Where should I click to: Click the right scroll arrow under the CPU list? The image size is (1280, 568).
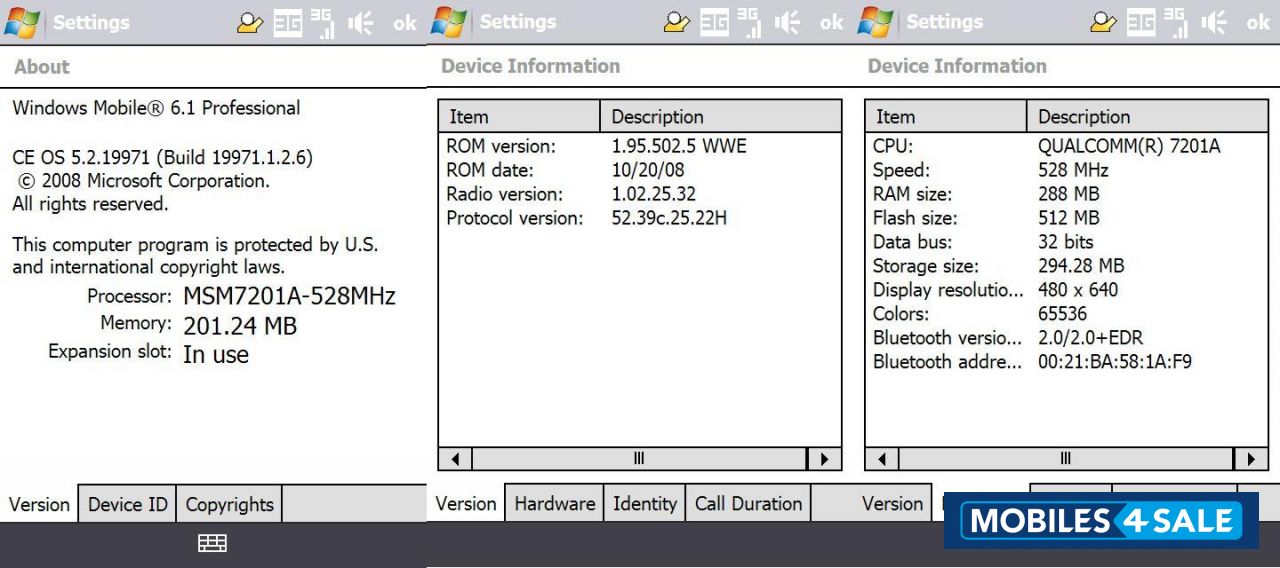pyautogui.click(x=1251, y=459)
